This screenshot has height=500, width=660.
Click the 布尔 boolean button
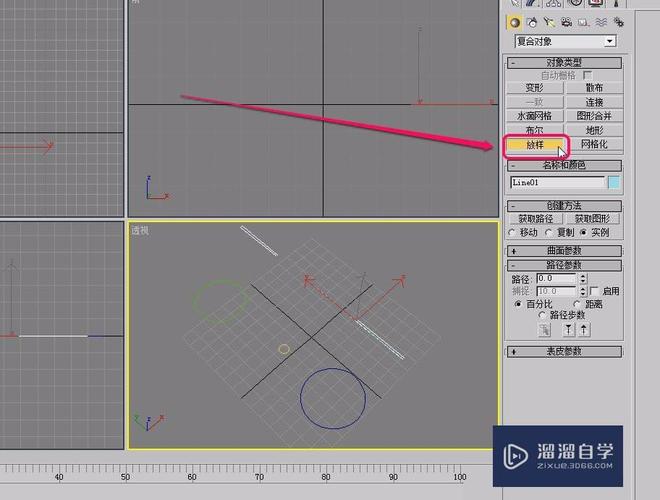(535, 130)
